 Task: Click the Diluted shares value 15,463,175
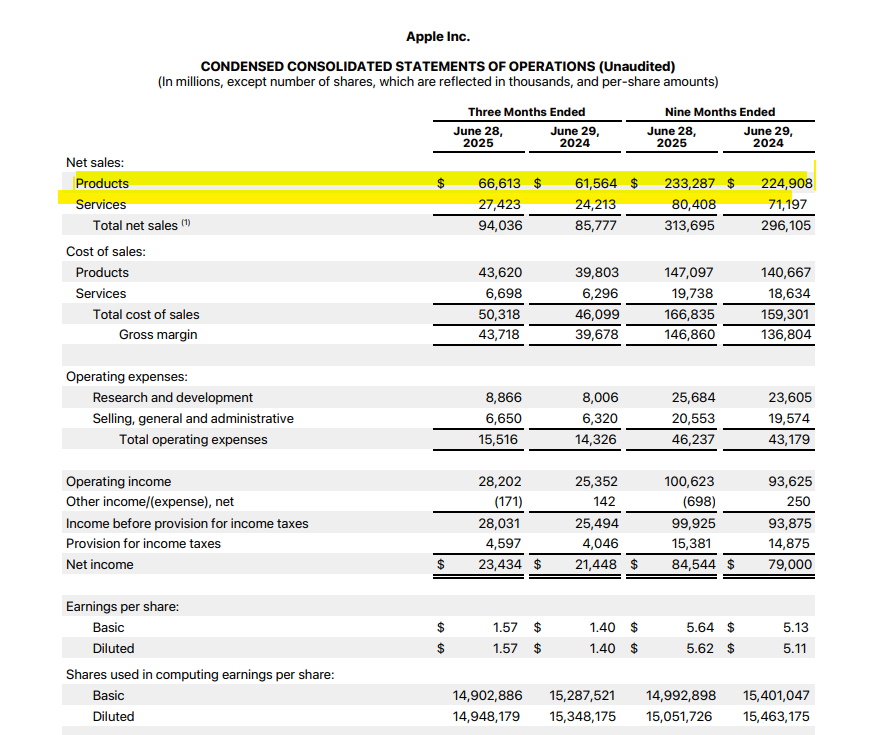(x=776, y=716)
